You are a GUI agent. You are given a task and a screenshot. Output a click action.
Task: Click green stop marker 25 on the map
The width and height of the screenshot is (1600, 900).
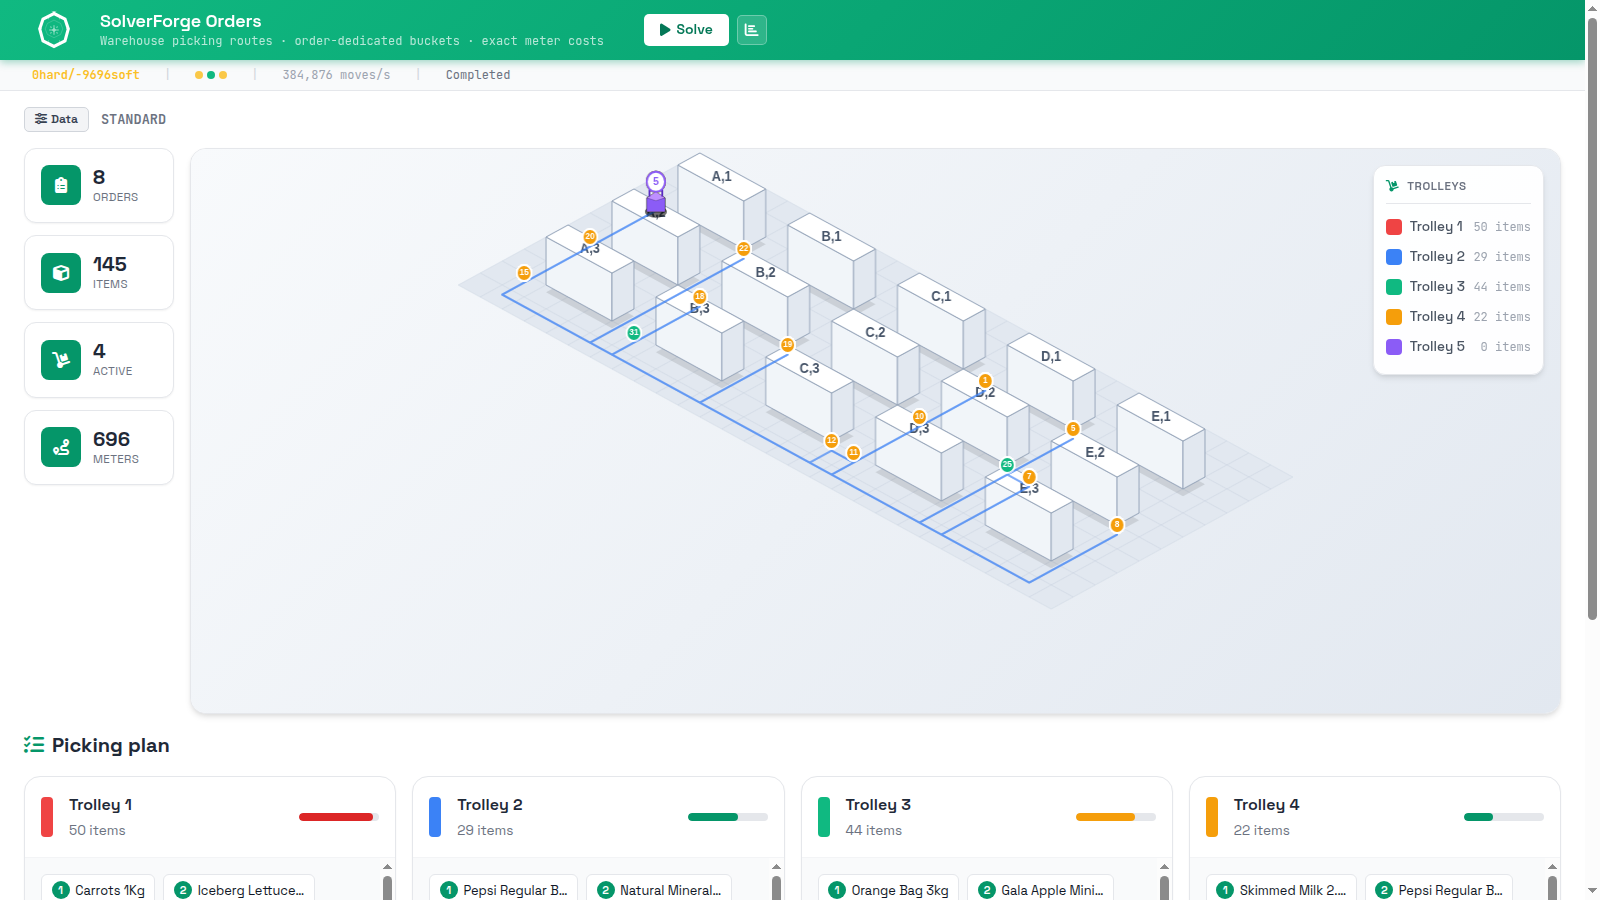tap(1007, 464)
